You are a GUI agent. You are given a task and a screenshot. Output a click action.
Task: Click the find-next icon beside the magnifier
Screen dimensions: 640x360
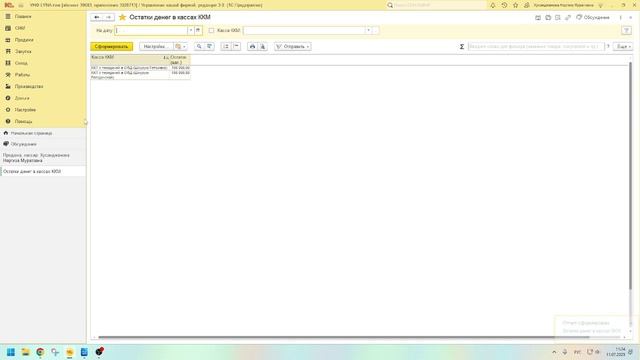coord(209,47)
